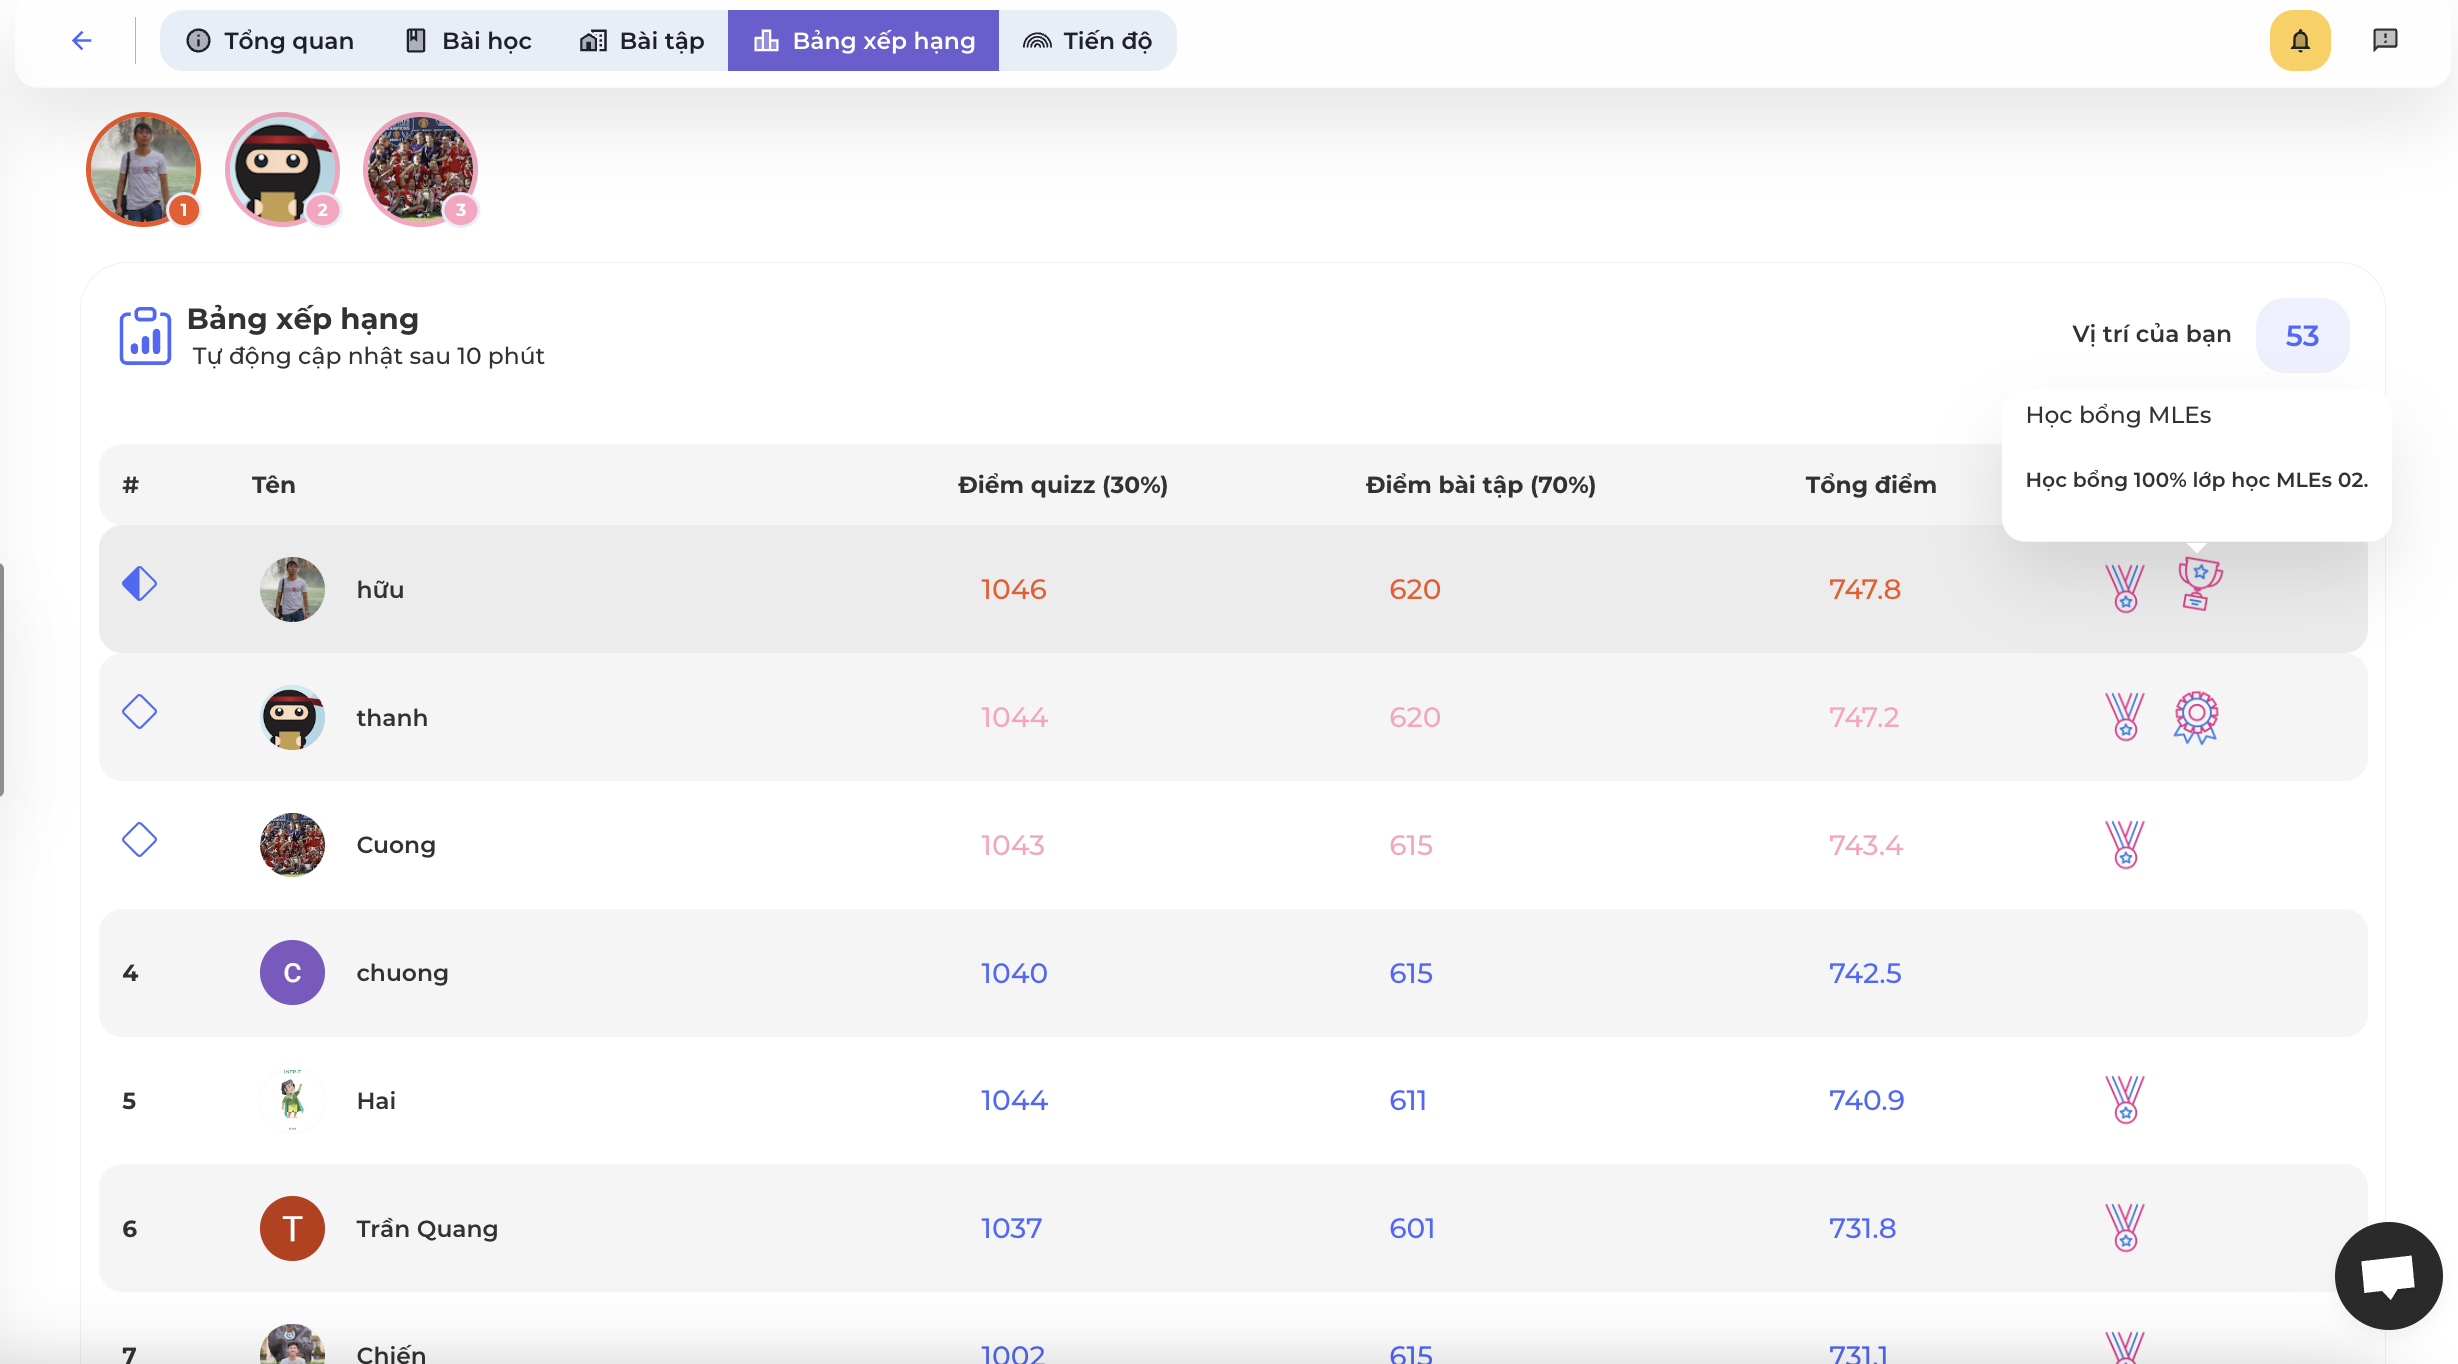
Task: Click the third-place team avatar in the podium
Action: [x=420, y=169]
